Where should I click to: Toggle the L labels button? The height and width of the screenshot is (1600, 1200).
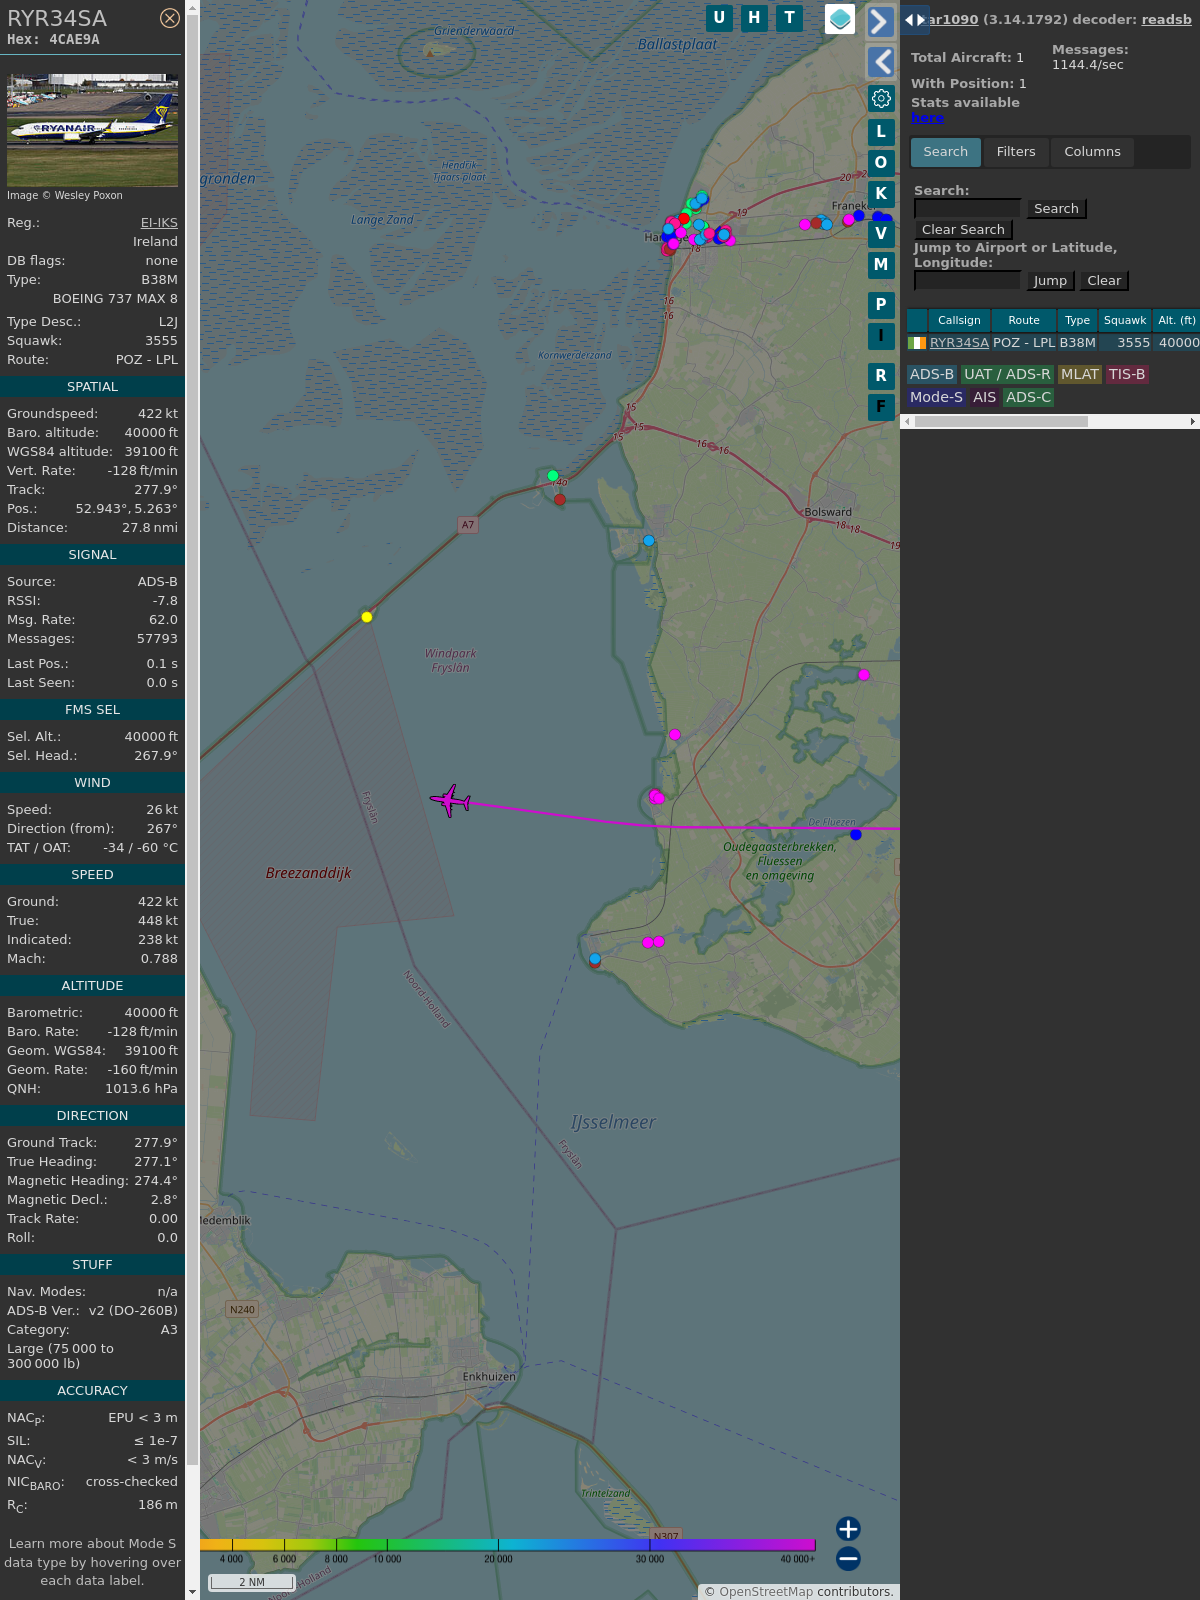click(x=881, y=131)
